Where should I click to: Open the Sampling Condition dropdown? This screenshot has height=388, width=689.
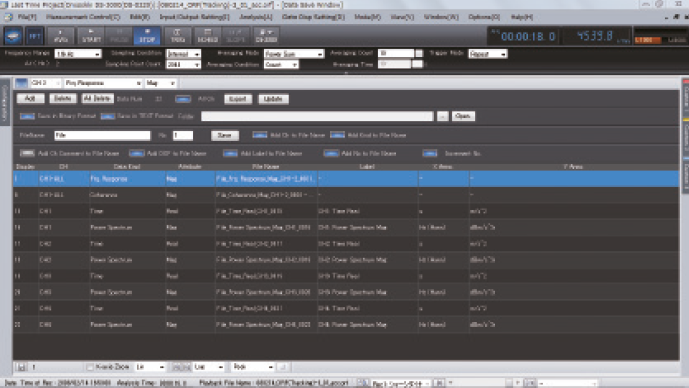(x=184, y=54)
